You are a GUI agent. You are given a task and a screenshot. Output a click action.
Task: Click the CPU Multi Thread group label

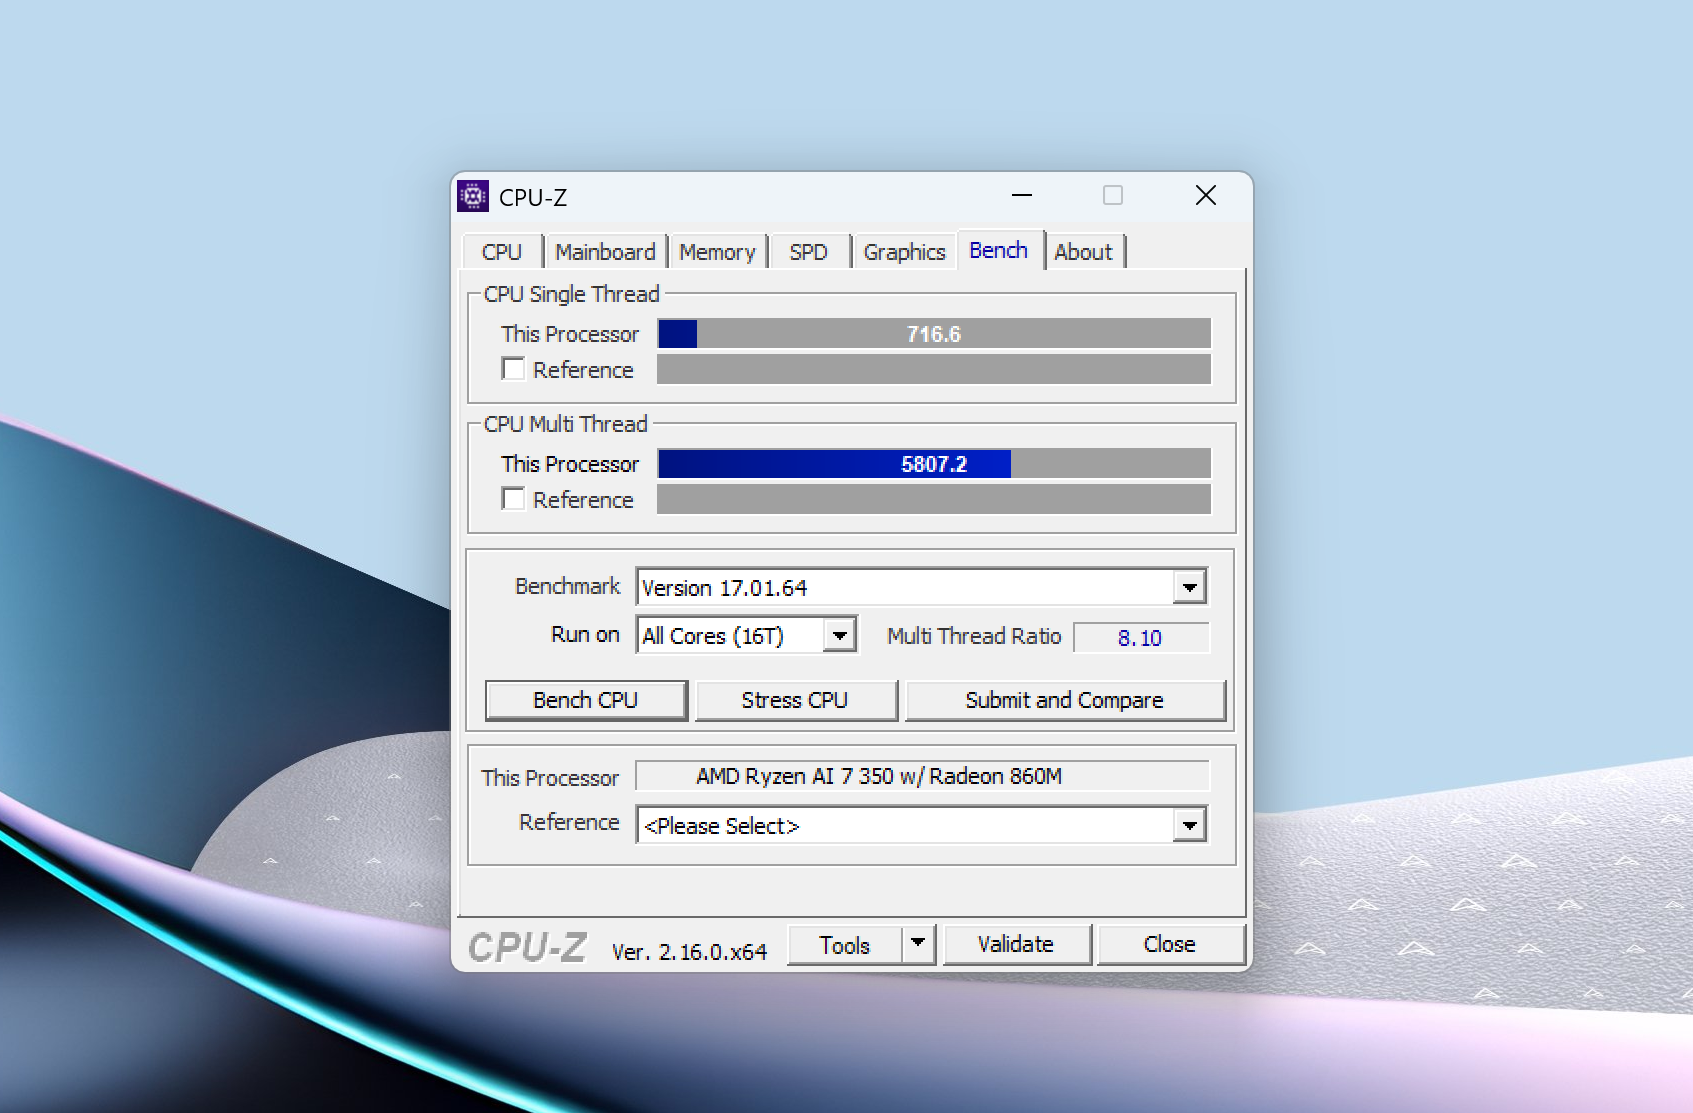566,424
